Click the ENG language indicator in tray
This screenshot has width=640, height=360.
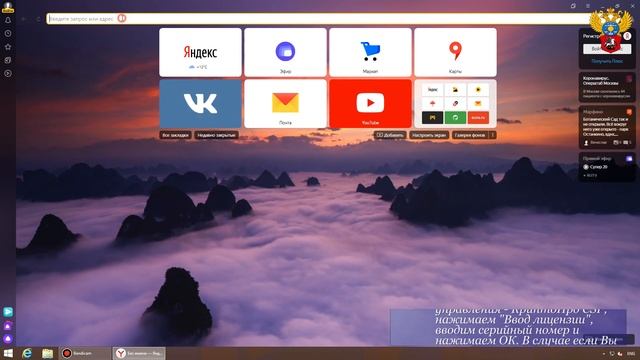click(631, 353)
